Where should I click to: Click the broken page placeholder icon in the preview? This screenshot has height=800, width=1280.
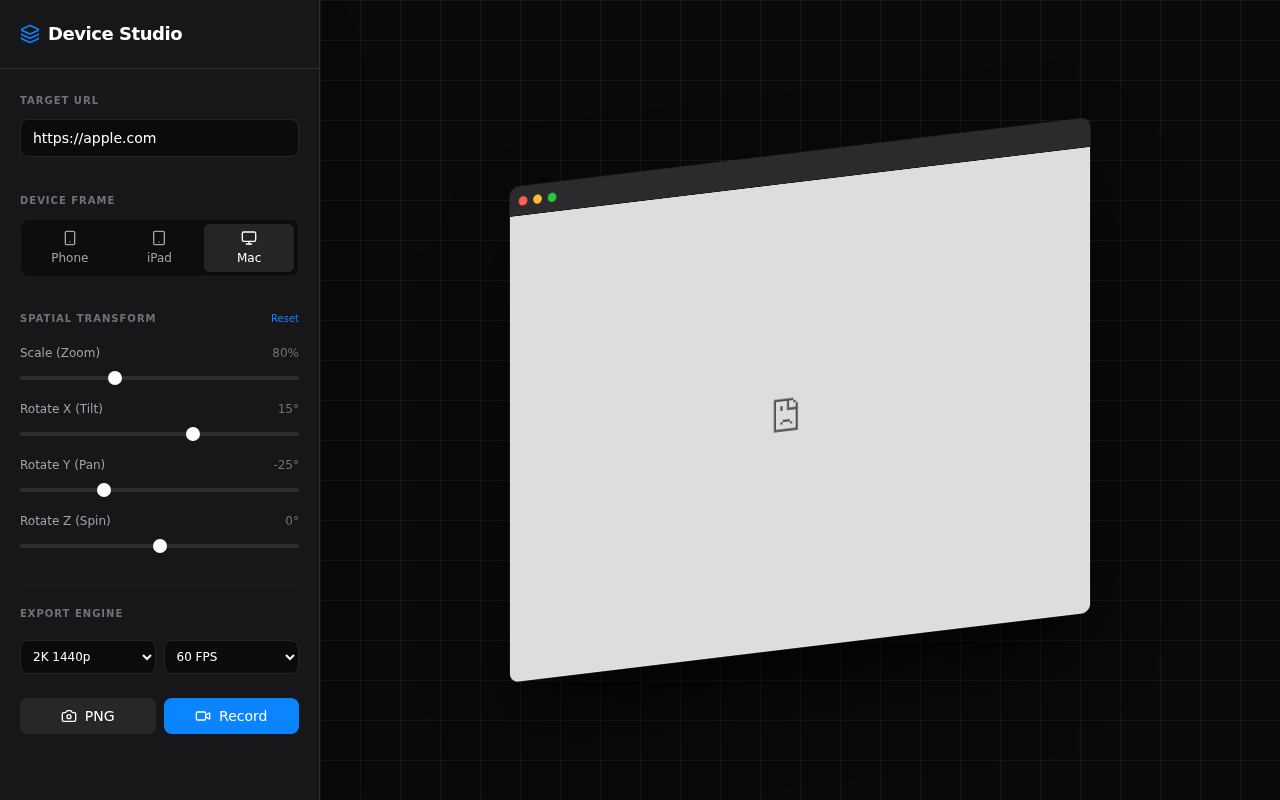[785, 414]
